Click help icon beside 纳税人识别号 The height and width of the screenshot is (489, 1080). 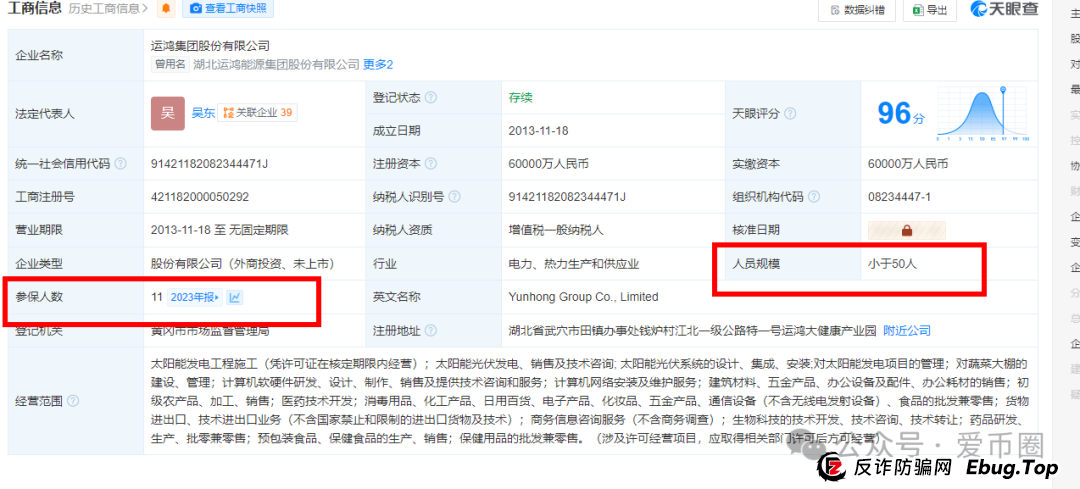pos(454,197)
